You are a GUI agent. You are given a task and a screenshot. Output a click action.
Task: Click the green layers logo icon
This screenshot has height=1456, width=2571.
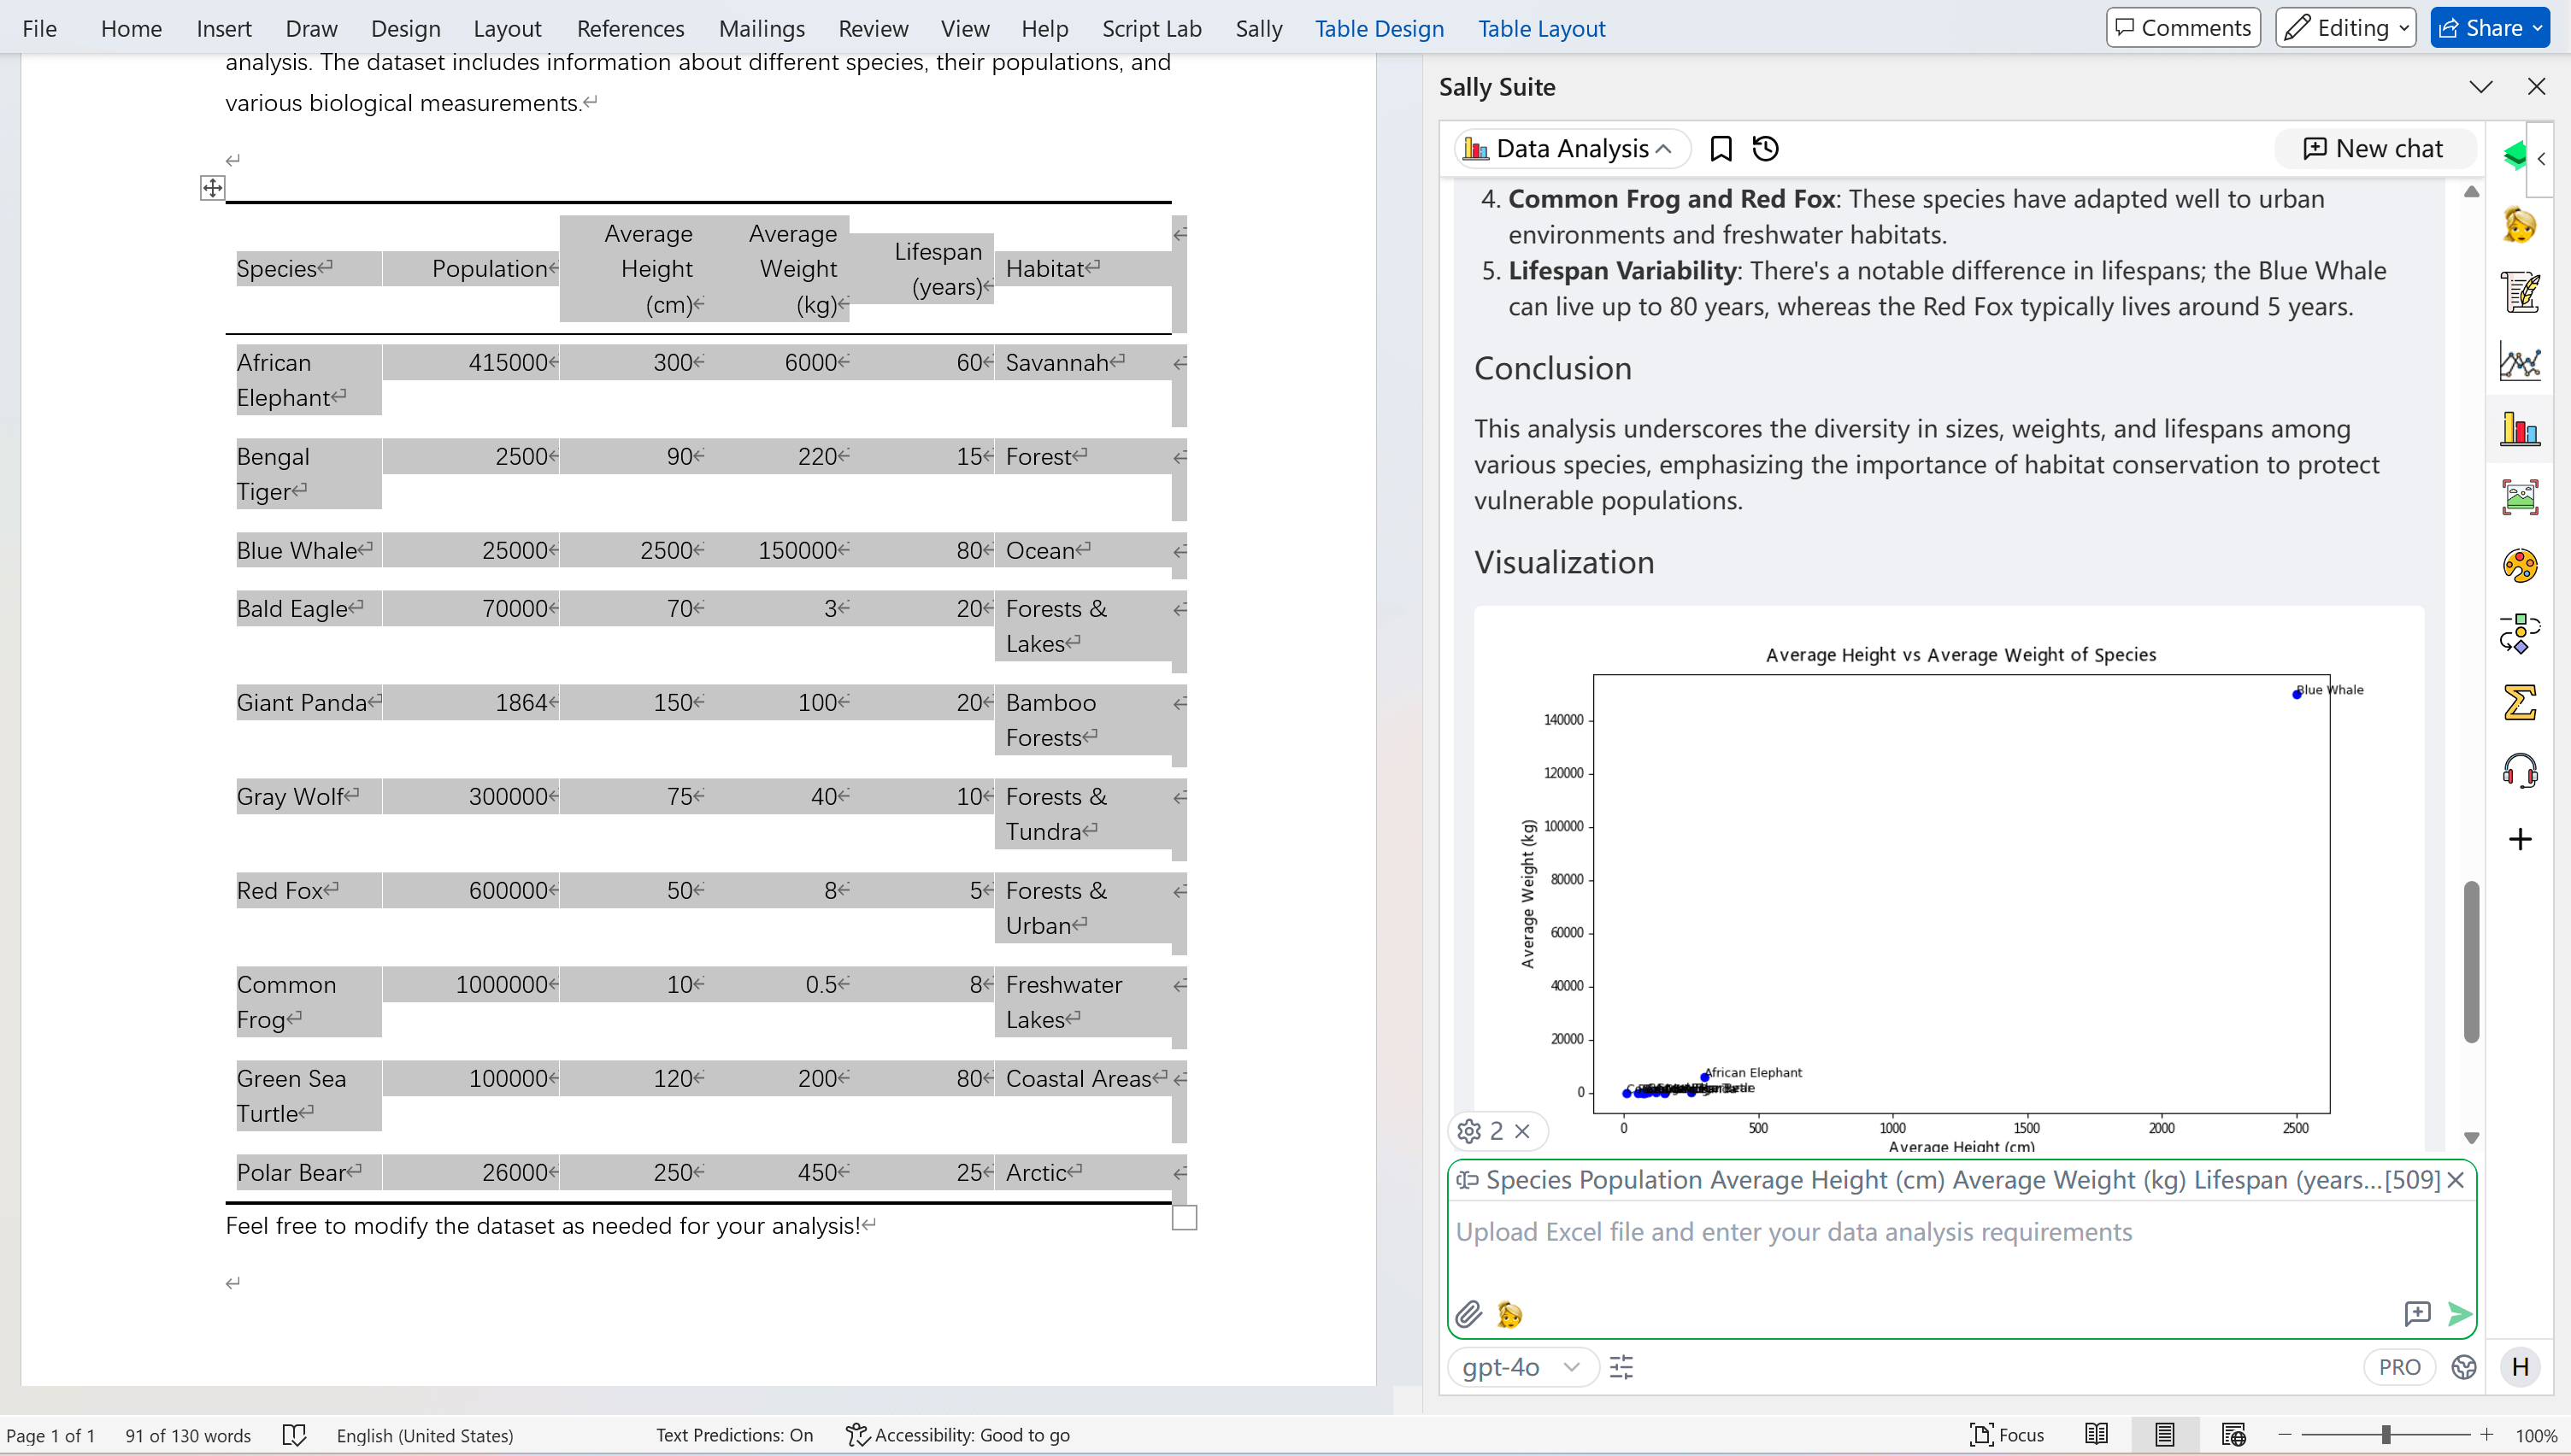(x=2513, y=156)
